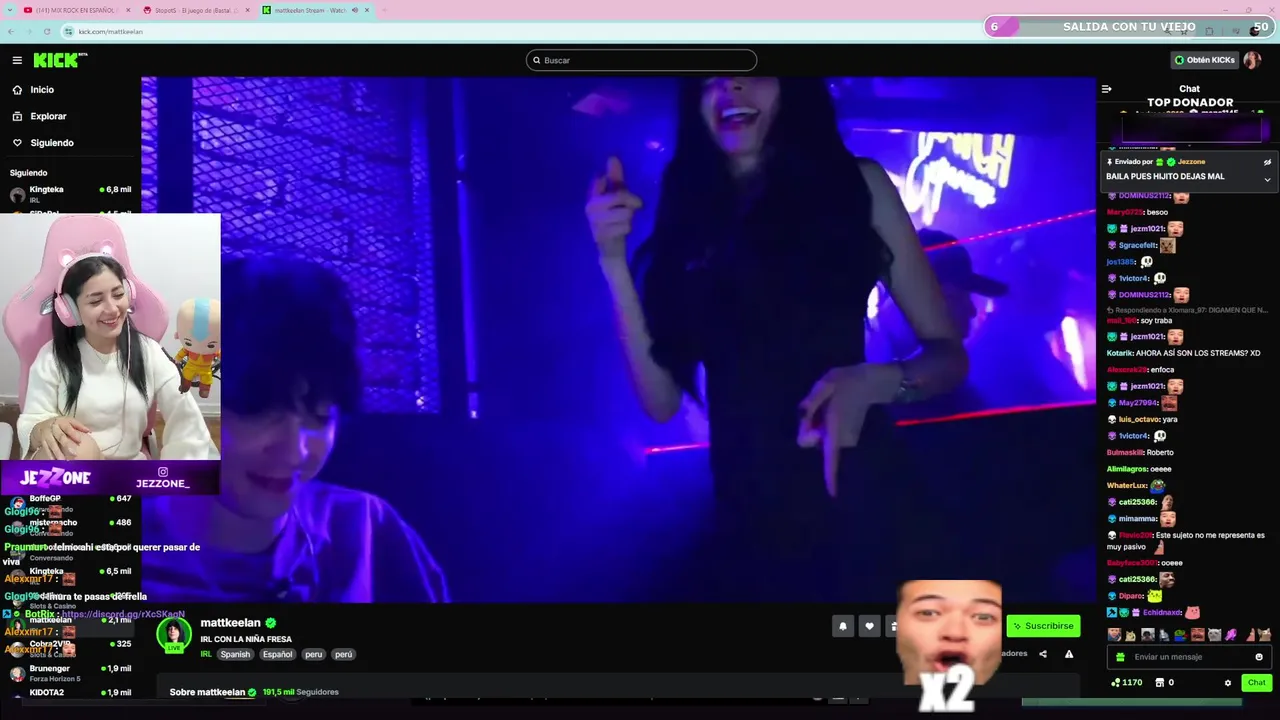Click share icon under video
This screenshot has height=720, width=1280.
tap(1043, 654)
